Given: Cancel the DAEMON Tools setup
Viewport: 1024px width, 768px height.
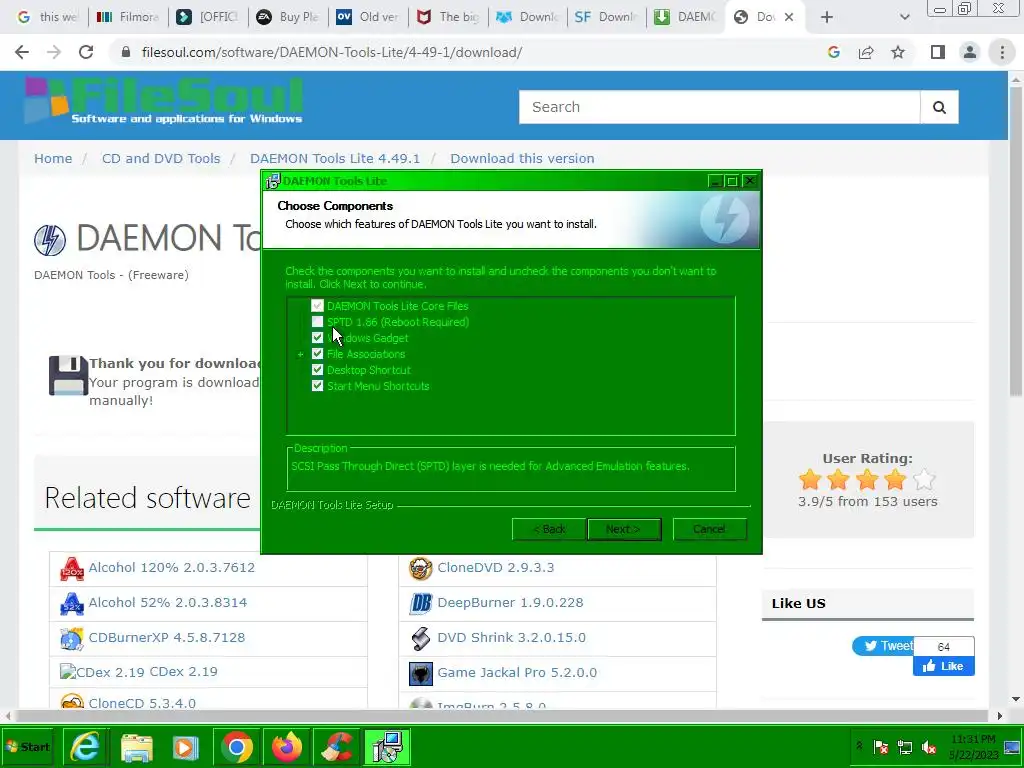Looking at the screenshot, I should coord(709,529).
